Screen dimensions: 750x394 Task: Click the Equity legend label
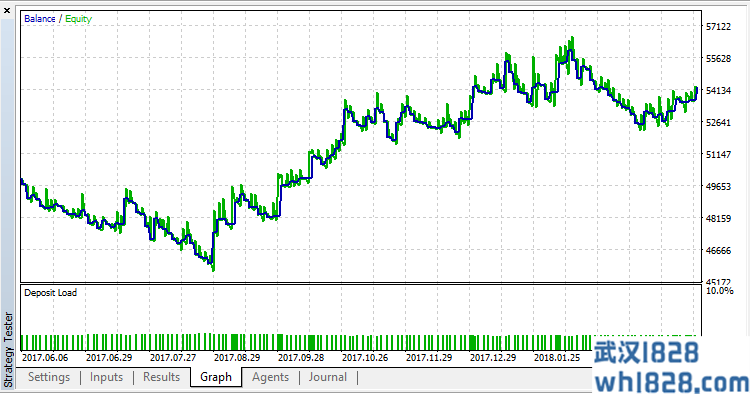[78, 19]
